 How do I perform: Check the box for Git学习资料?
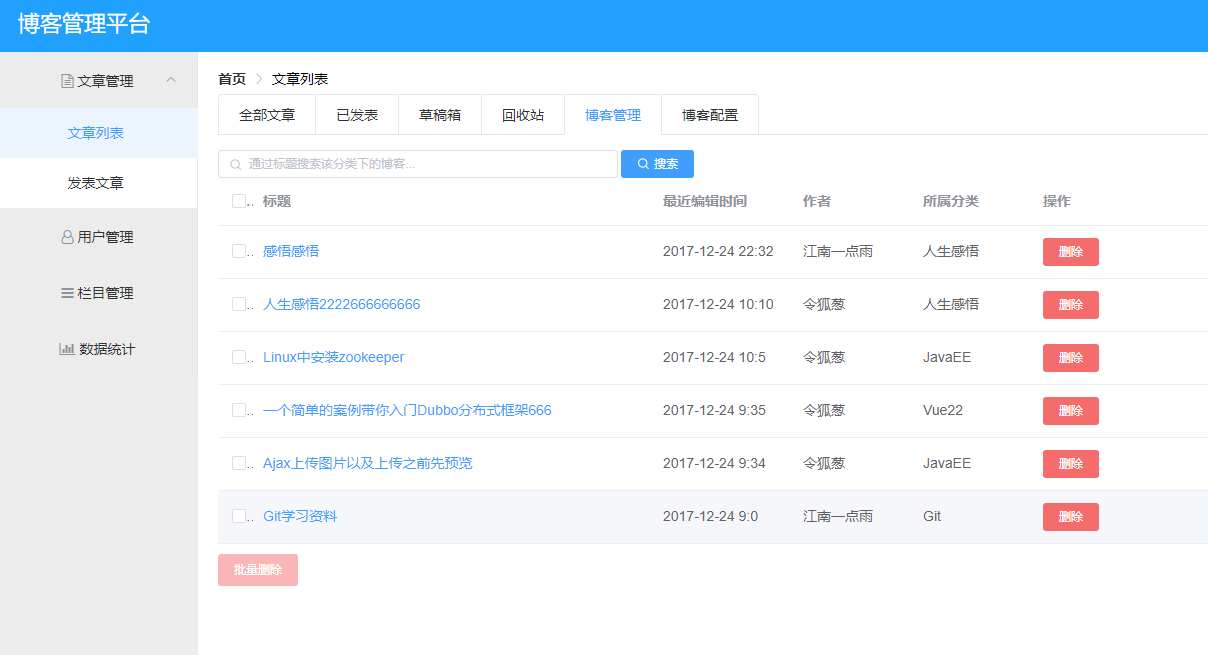239,516
